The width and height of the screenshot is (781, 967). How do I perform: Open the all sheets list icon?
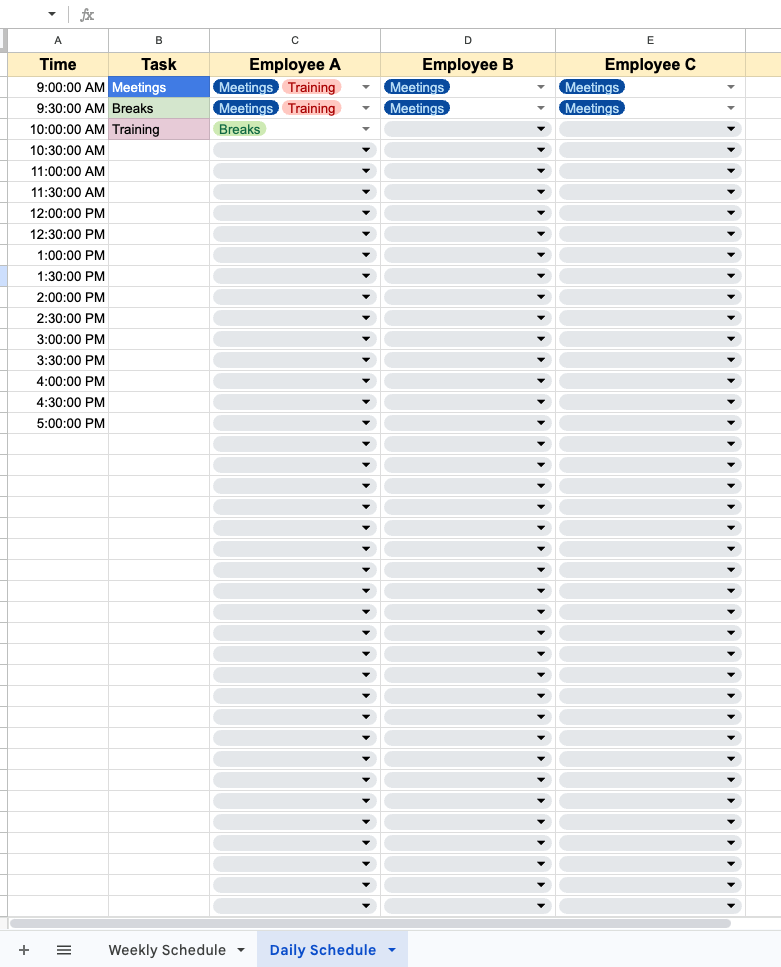point(64,950)
